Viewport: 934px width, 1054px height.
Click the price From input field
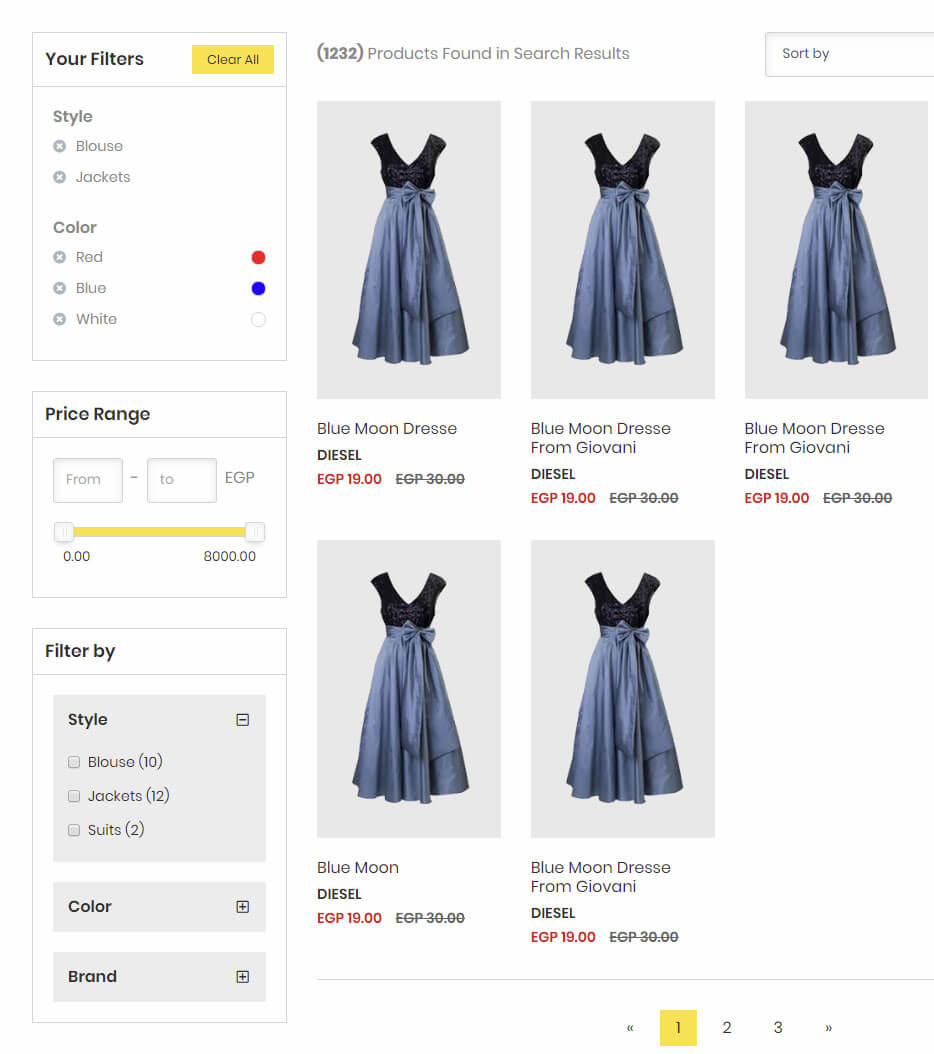tap(88, 480)
